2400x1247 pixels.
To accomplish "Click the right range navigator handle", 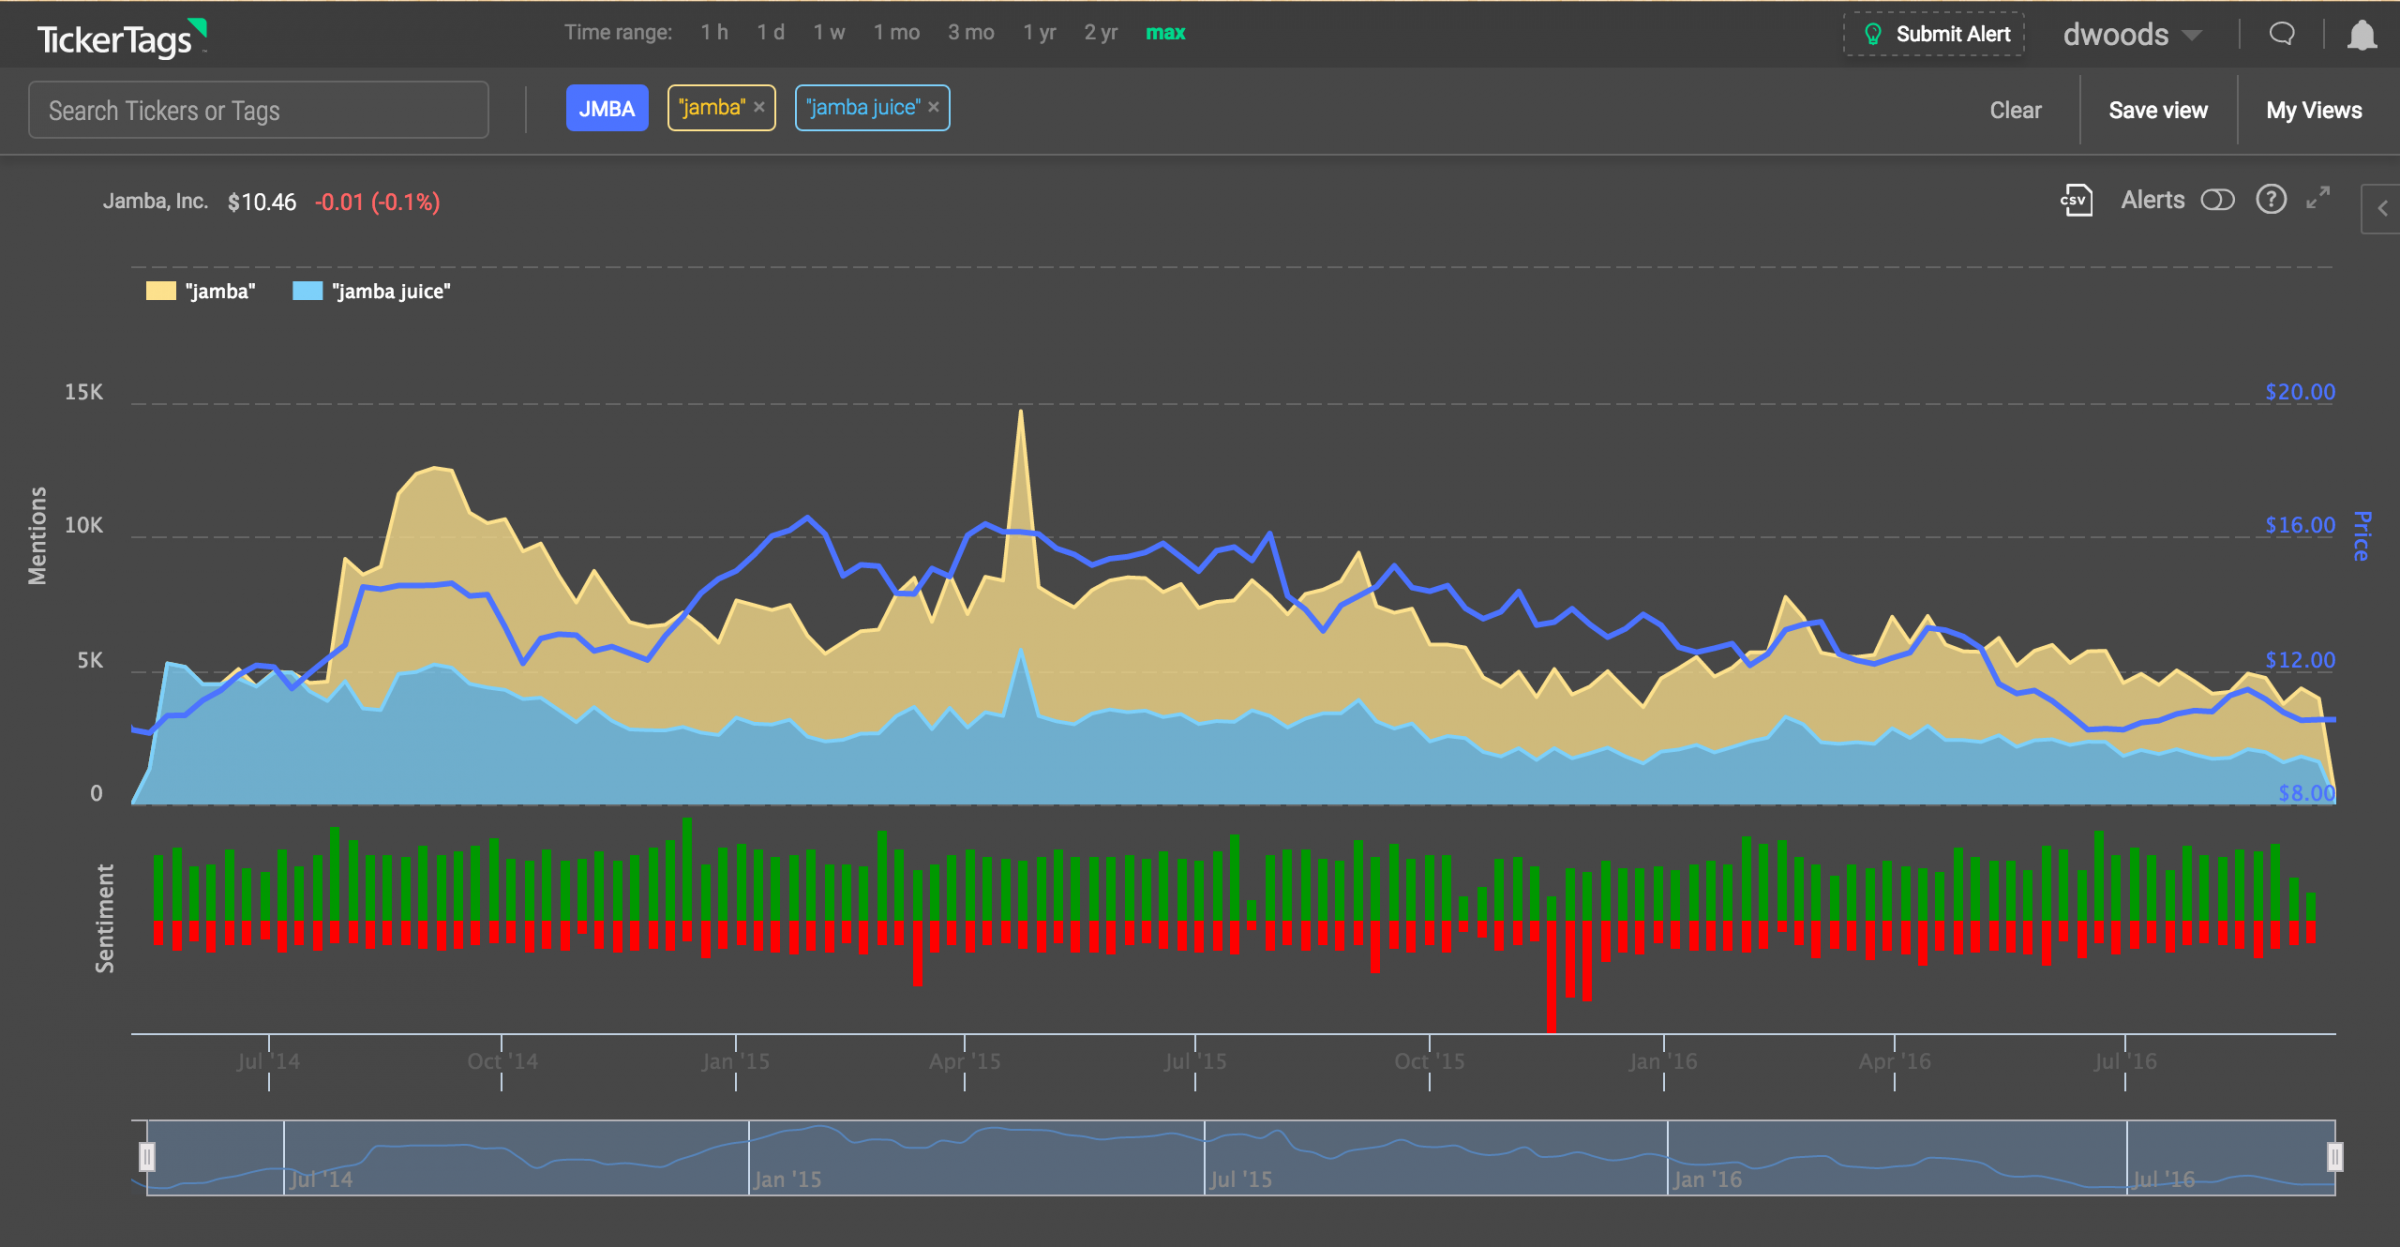I will (x=2335, y=1157).
